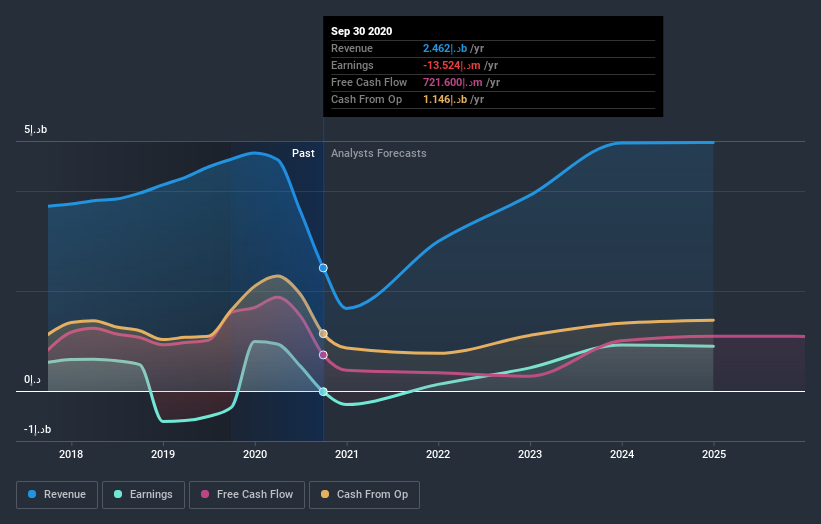
Task: Toggle the Earnings legend button
Action: click(x=143, y=495)
